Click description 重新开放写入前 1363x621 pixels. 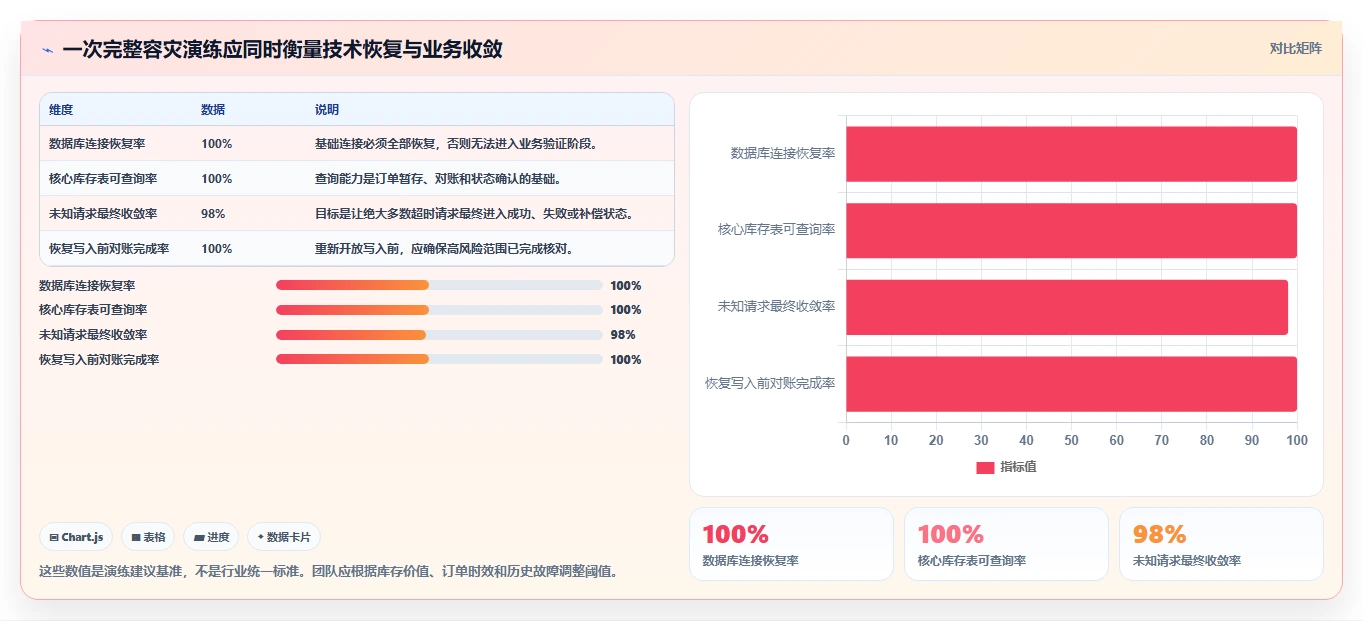pyautogui.click(x=444, y=248)
